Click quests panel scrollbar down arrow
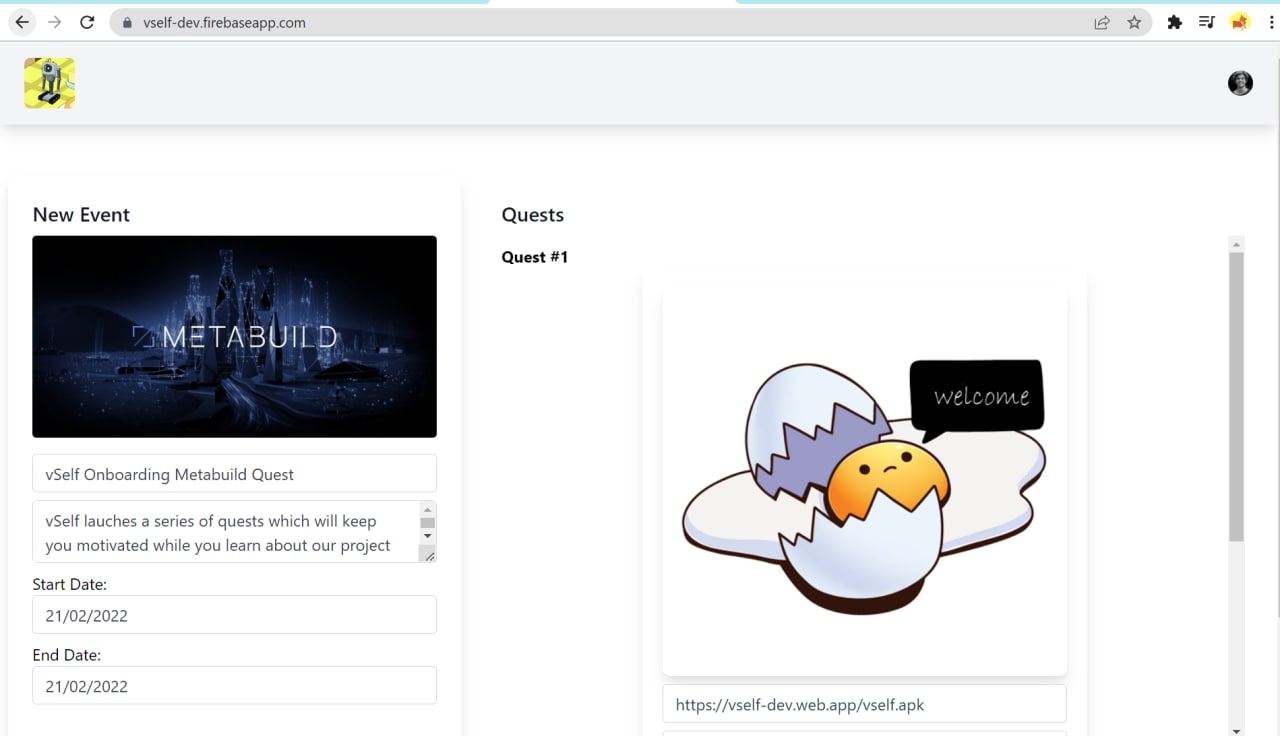The height and width of the screenshot is (736, 1280). pyautogui.click(x=1236, y=731)
